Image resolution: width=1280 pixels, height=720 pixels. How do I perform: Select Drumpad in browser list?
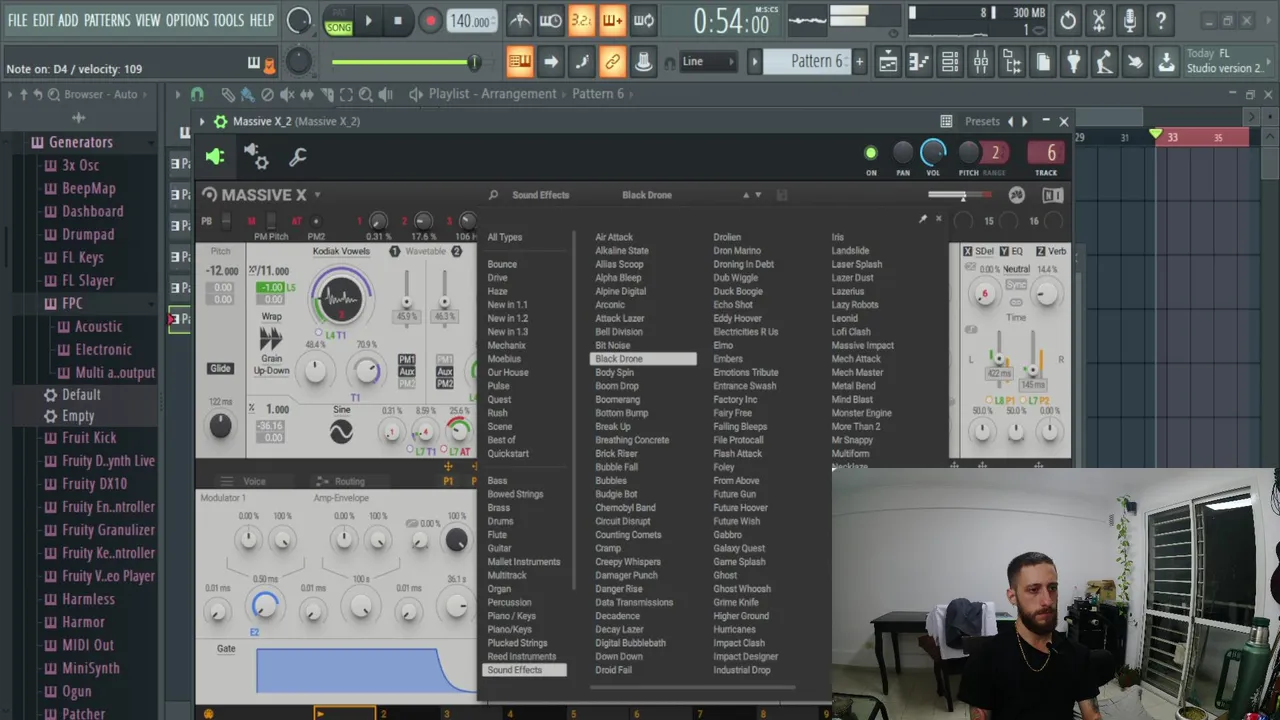point(88,234)
